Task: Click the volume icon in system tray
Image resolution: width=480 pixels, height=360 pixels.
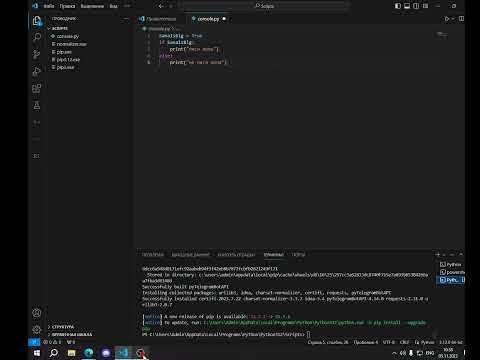Action: (403, 353)
